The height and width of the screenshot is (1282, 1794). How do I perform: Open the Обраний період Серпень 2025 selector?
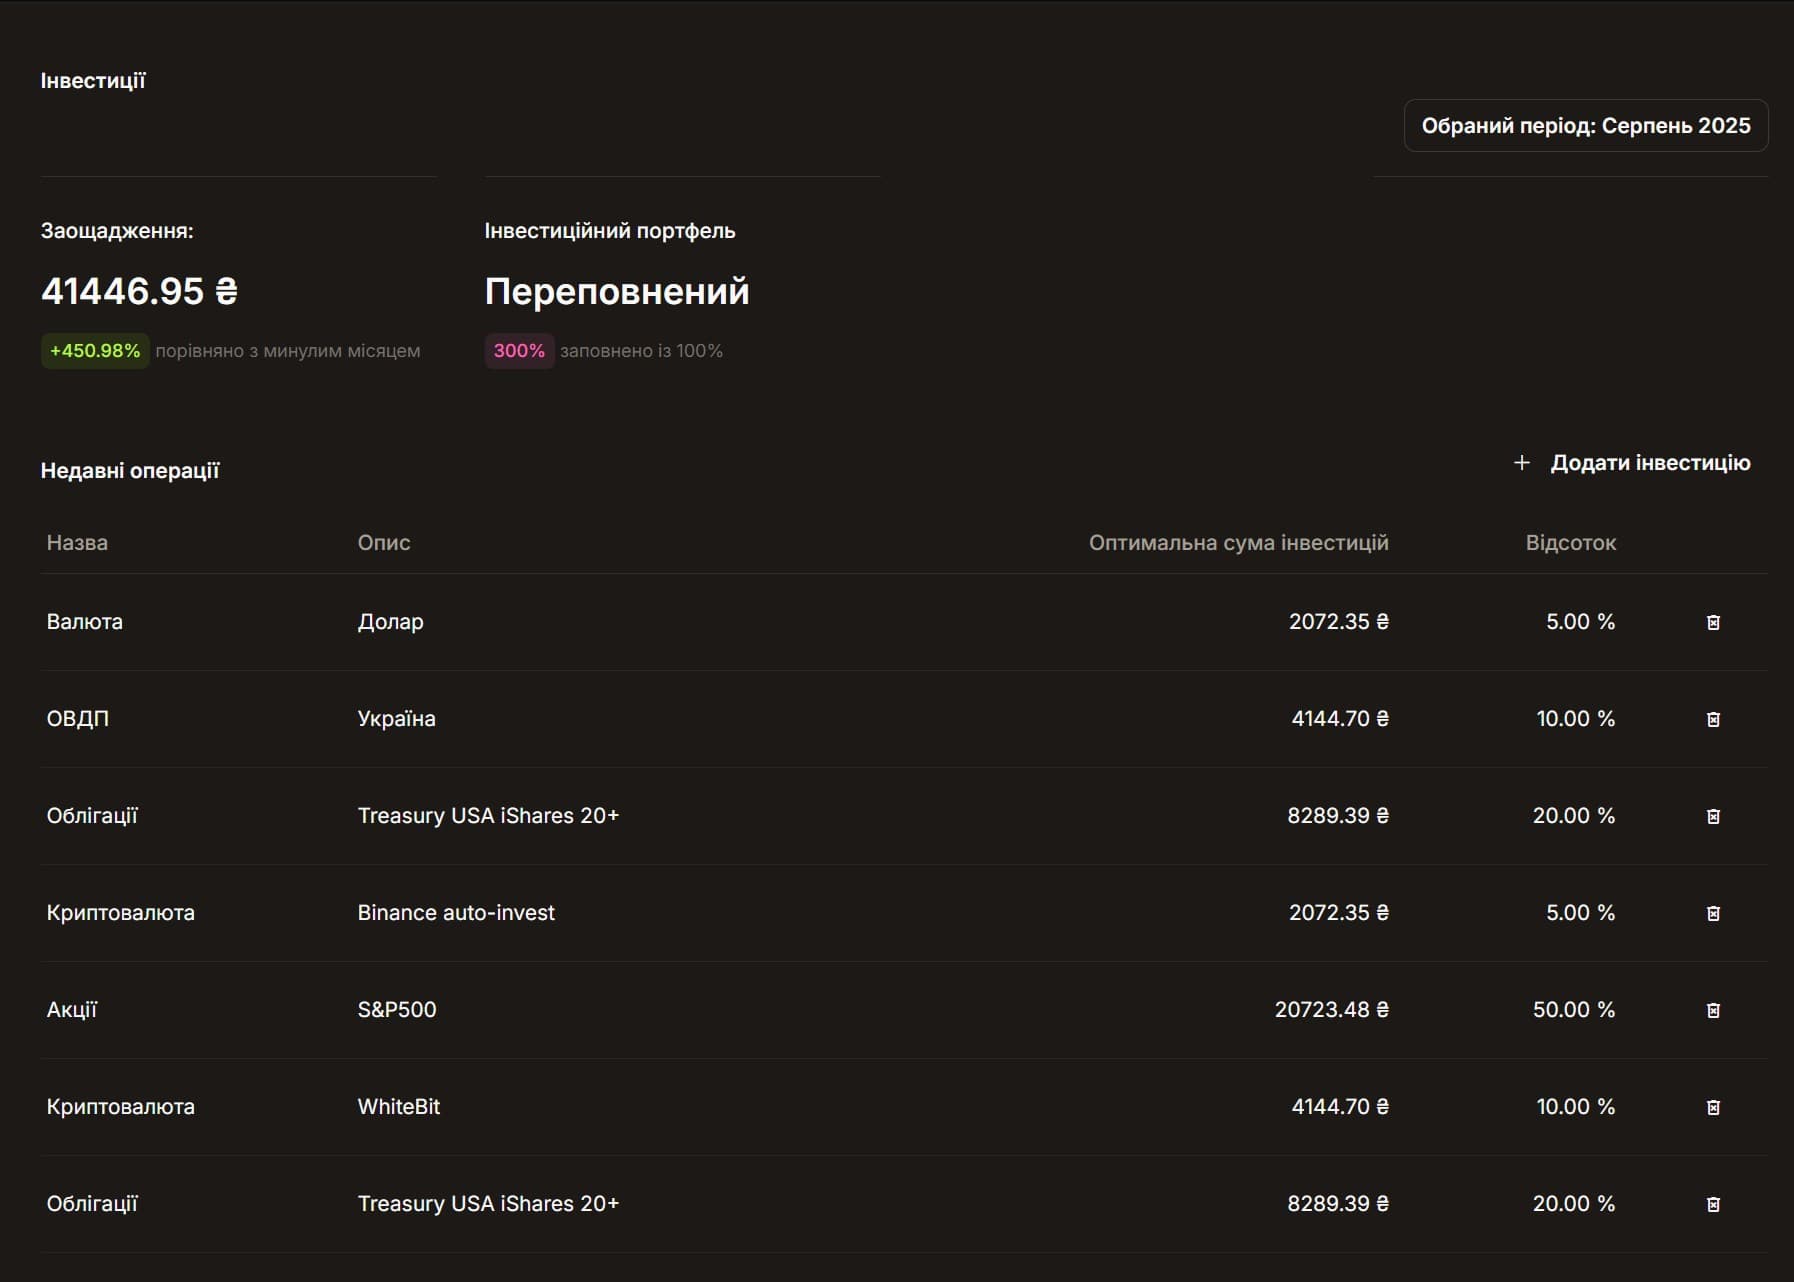pyautogui.click(x=1585, y=126)
